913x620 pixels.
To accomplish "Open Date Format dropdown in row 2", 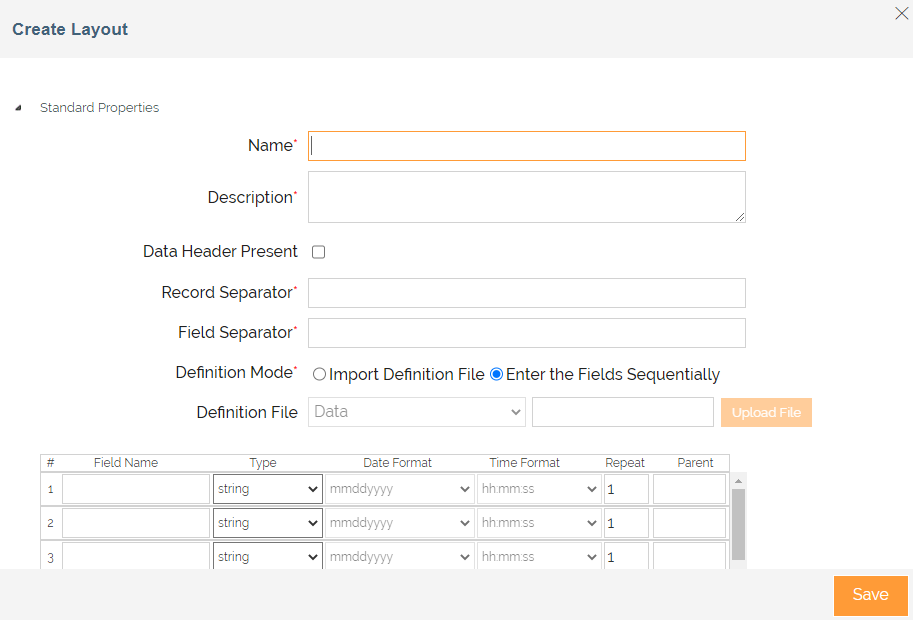I will 399,523.
